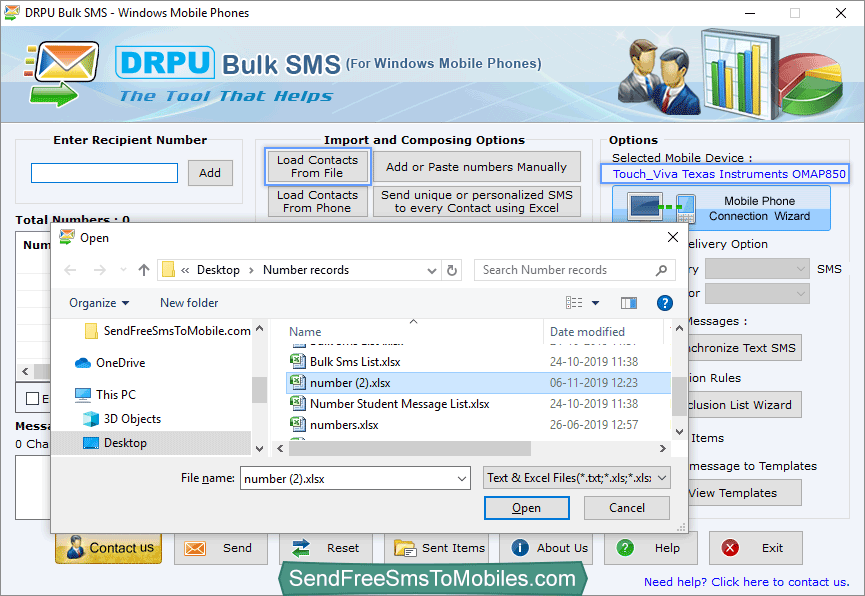Open the second Delivery Option dropdown

pyautogui.click(x=757, y=294)
